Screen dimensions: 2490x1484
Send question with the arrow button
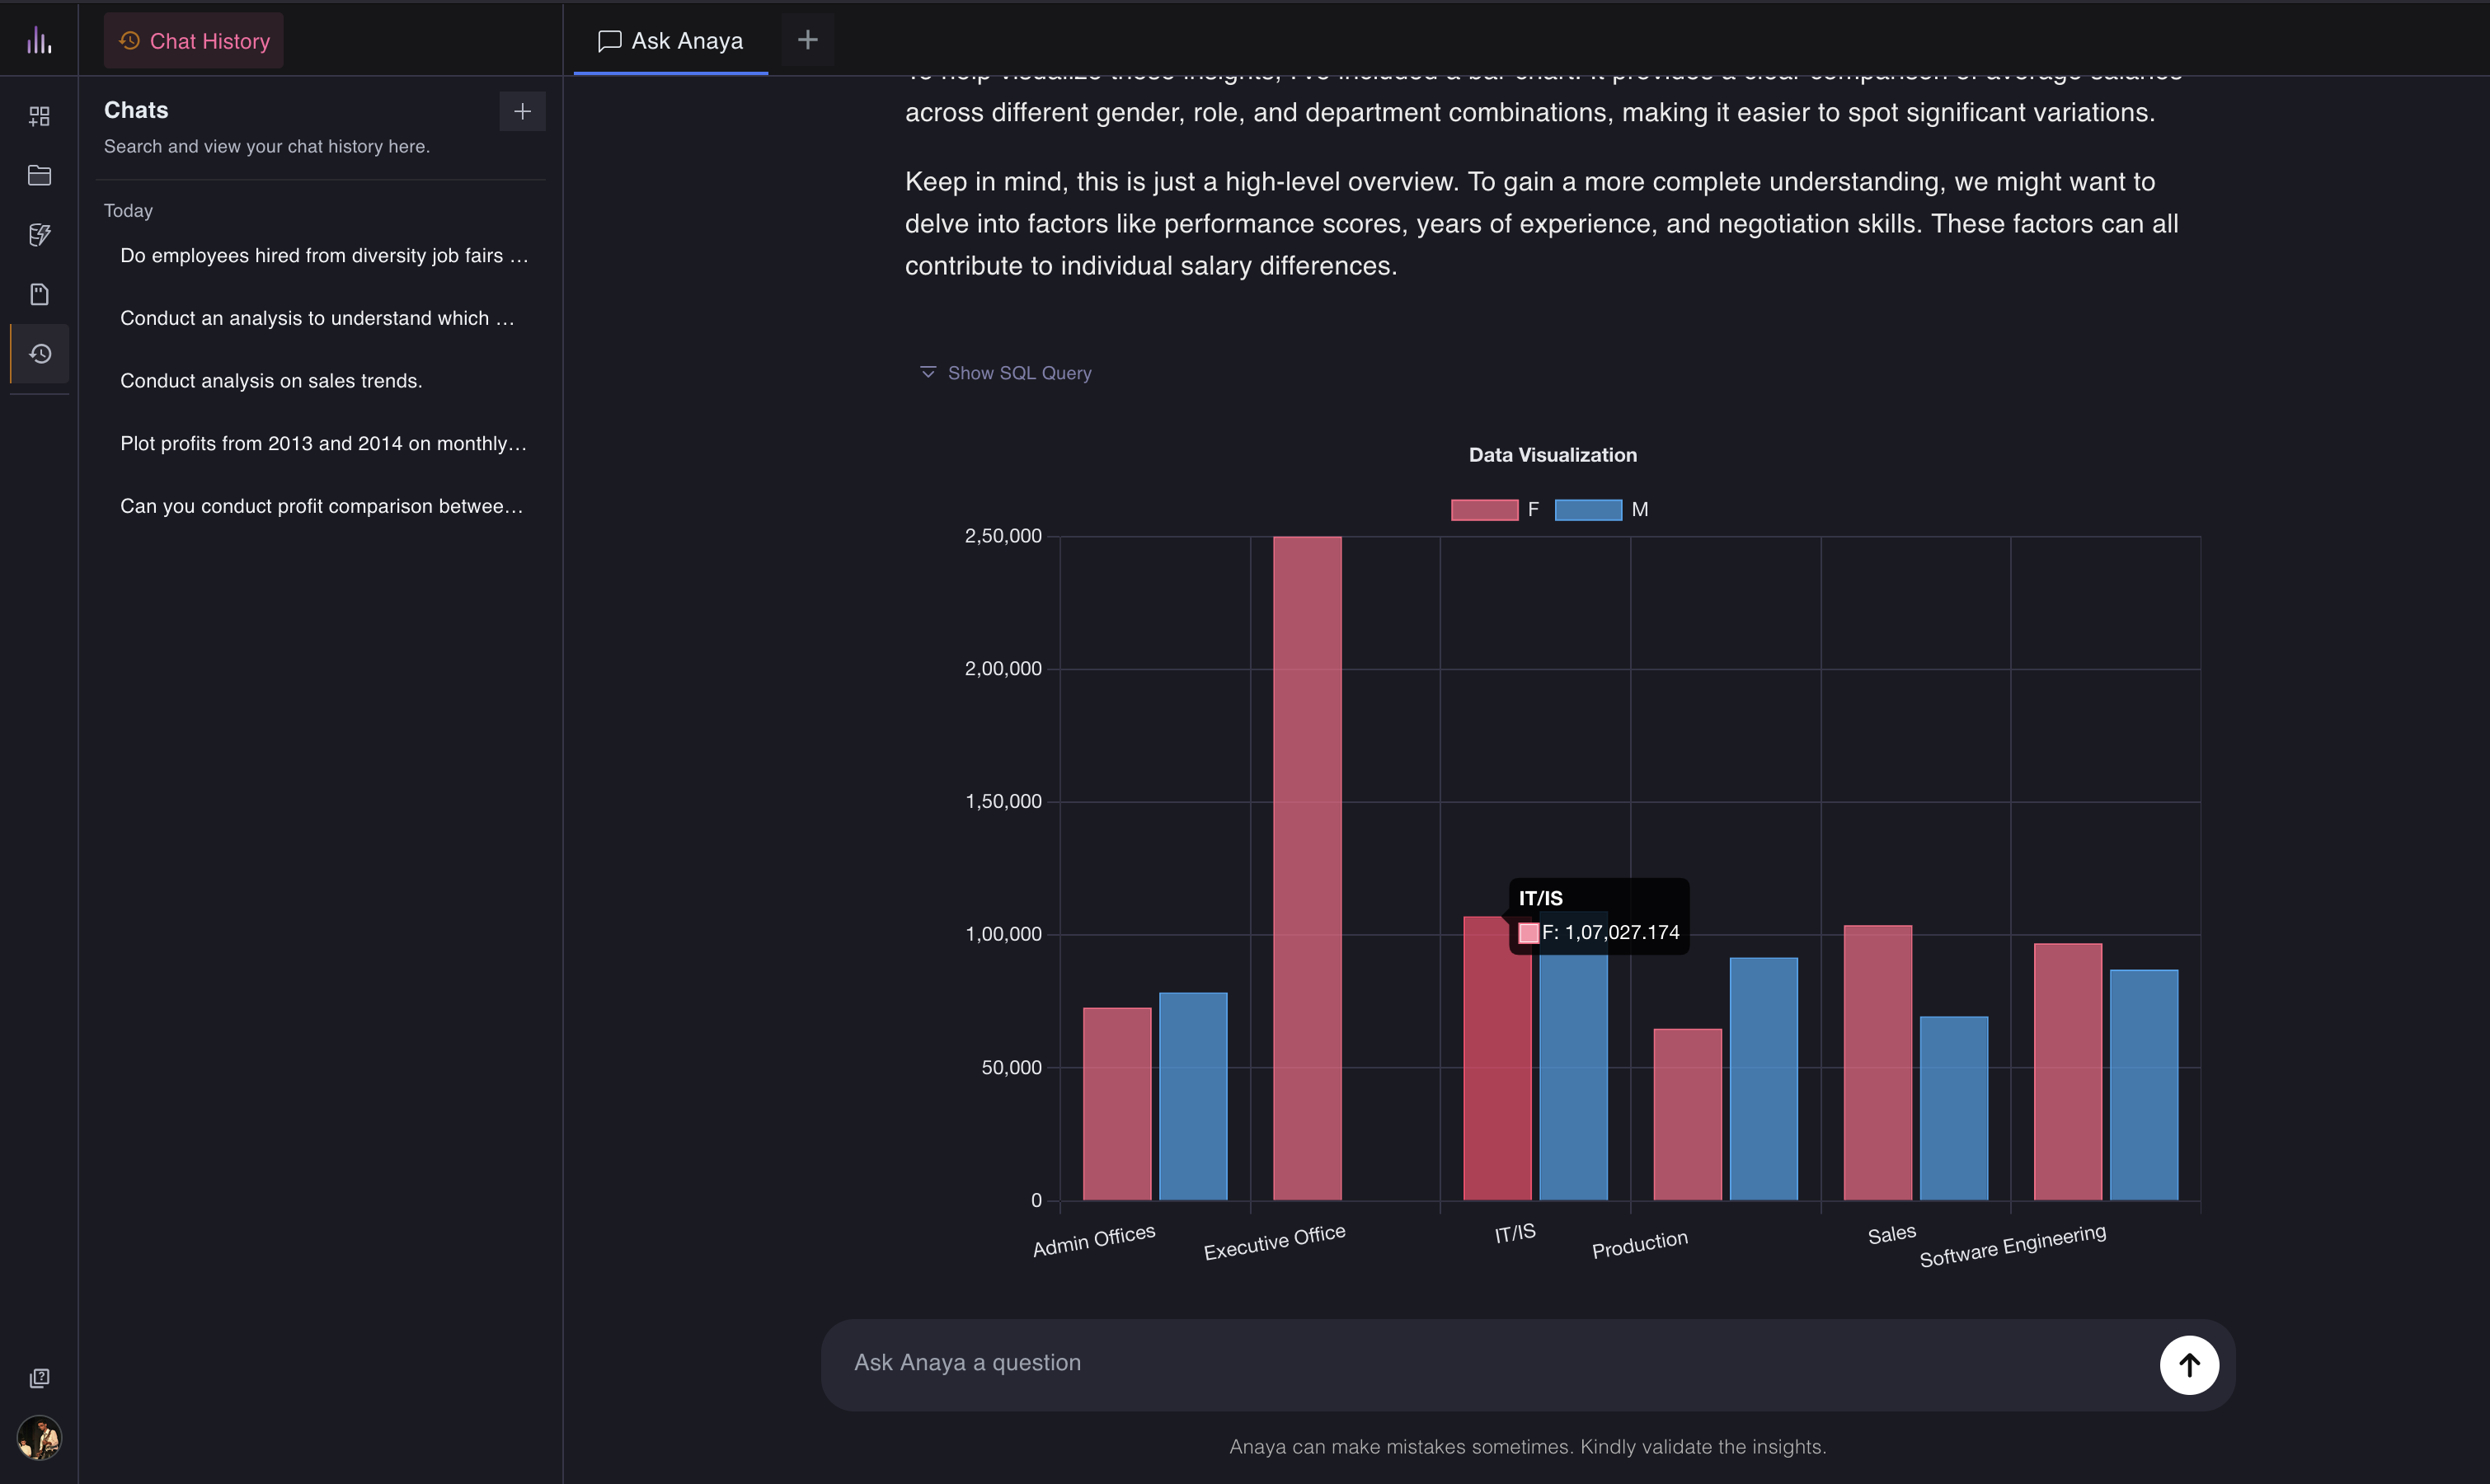pyautogui.click(x=2188, y=1365)
